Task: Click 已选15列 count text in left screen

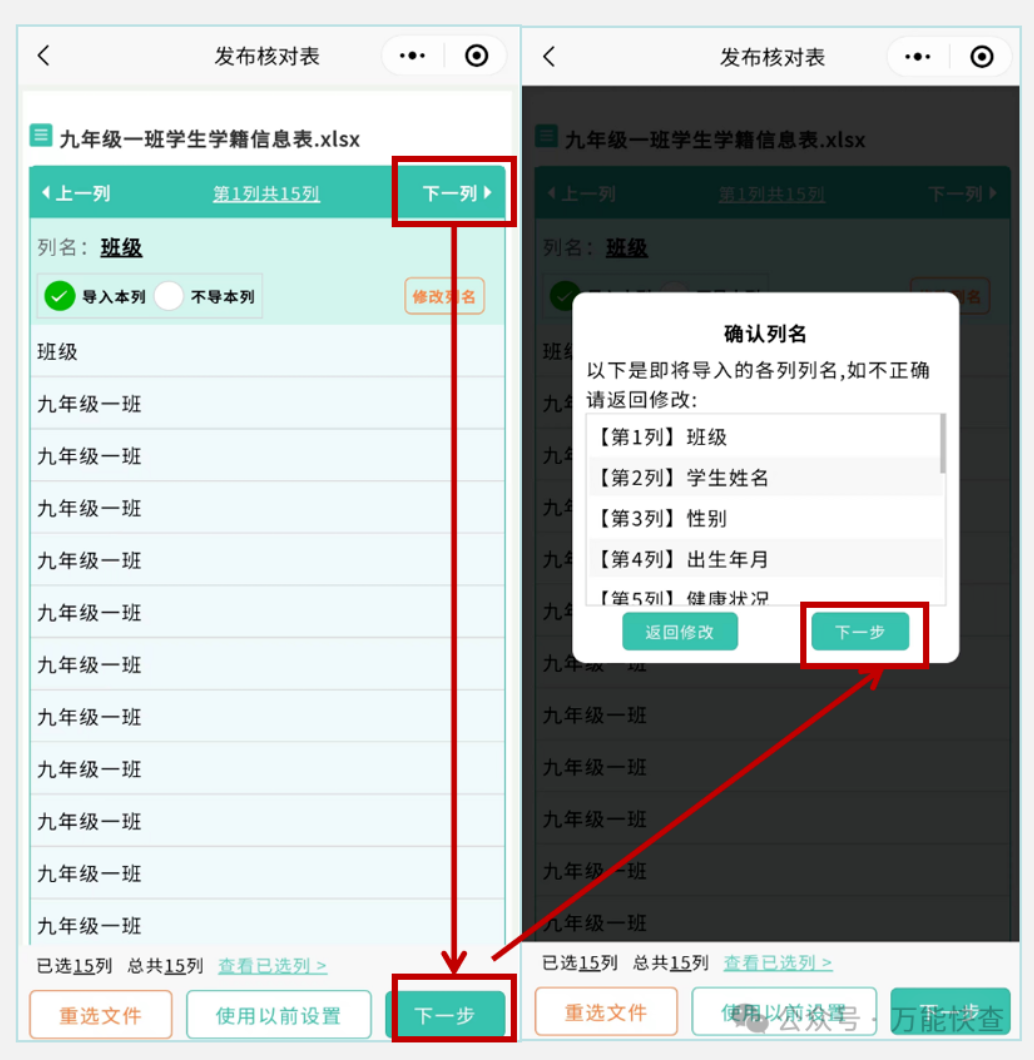Action: pos(74,965)
